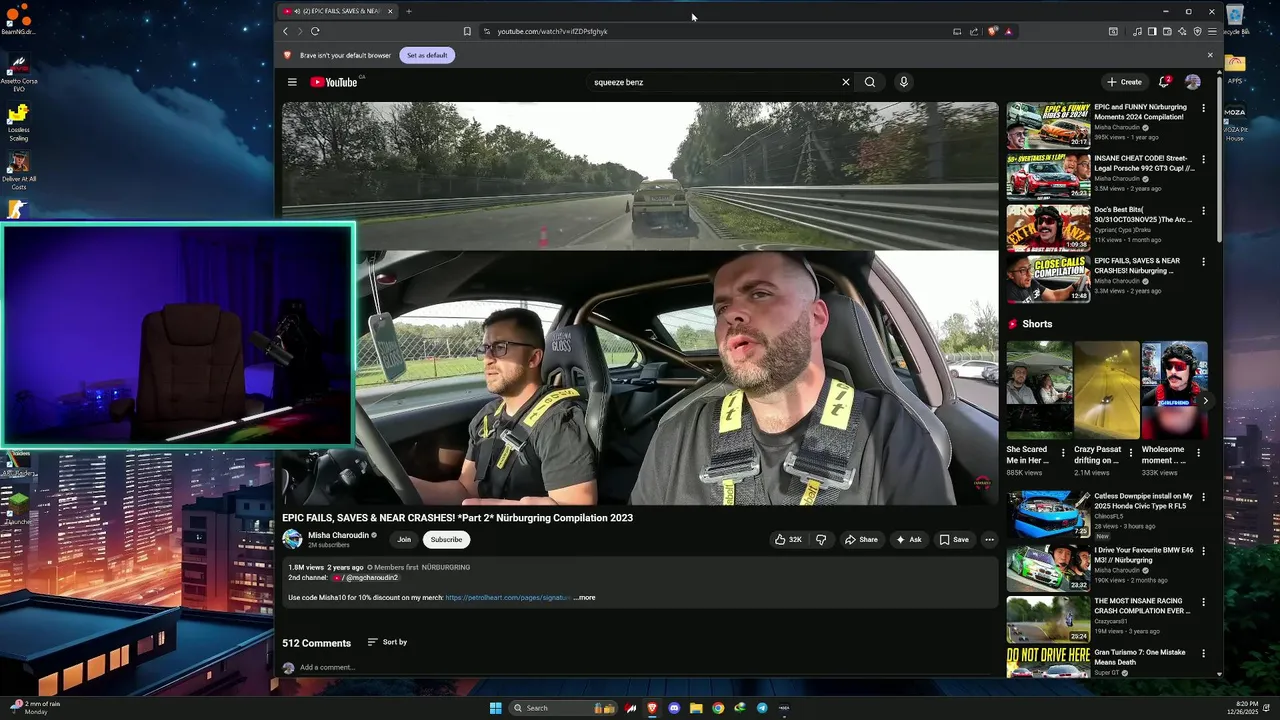Screen dimensions: 1280x720
Task: Run search with the magnifier button
Action: (x=870, y=82)
